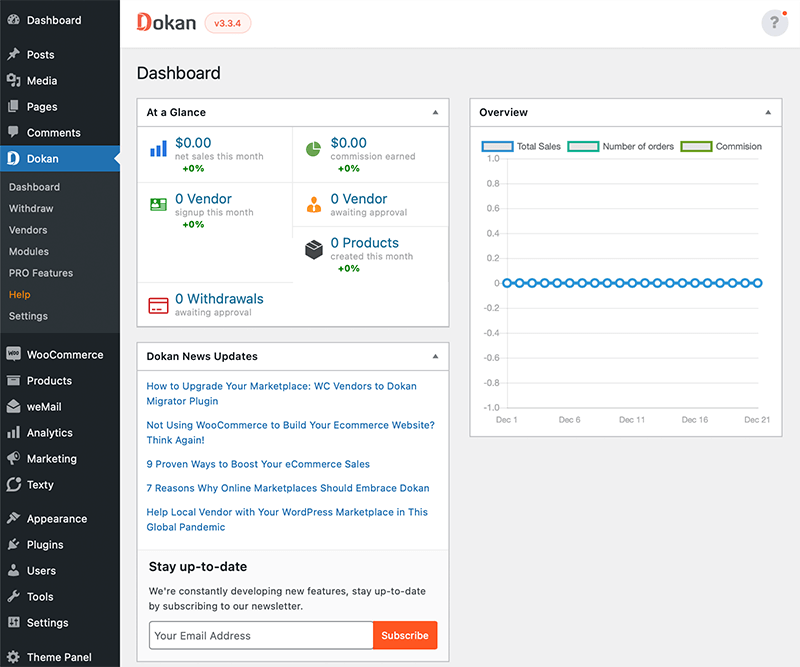Click 0 Vendor awaiting approval

click(359, 199)
